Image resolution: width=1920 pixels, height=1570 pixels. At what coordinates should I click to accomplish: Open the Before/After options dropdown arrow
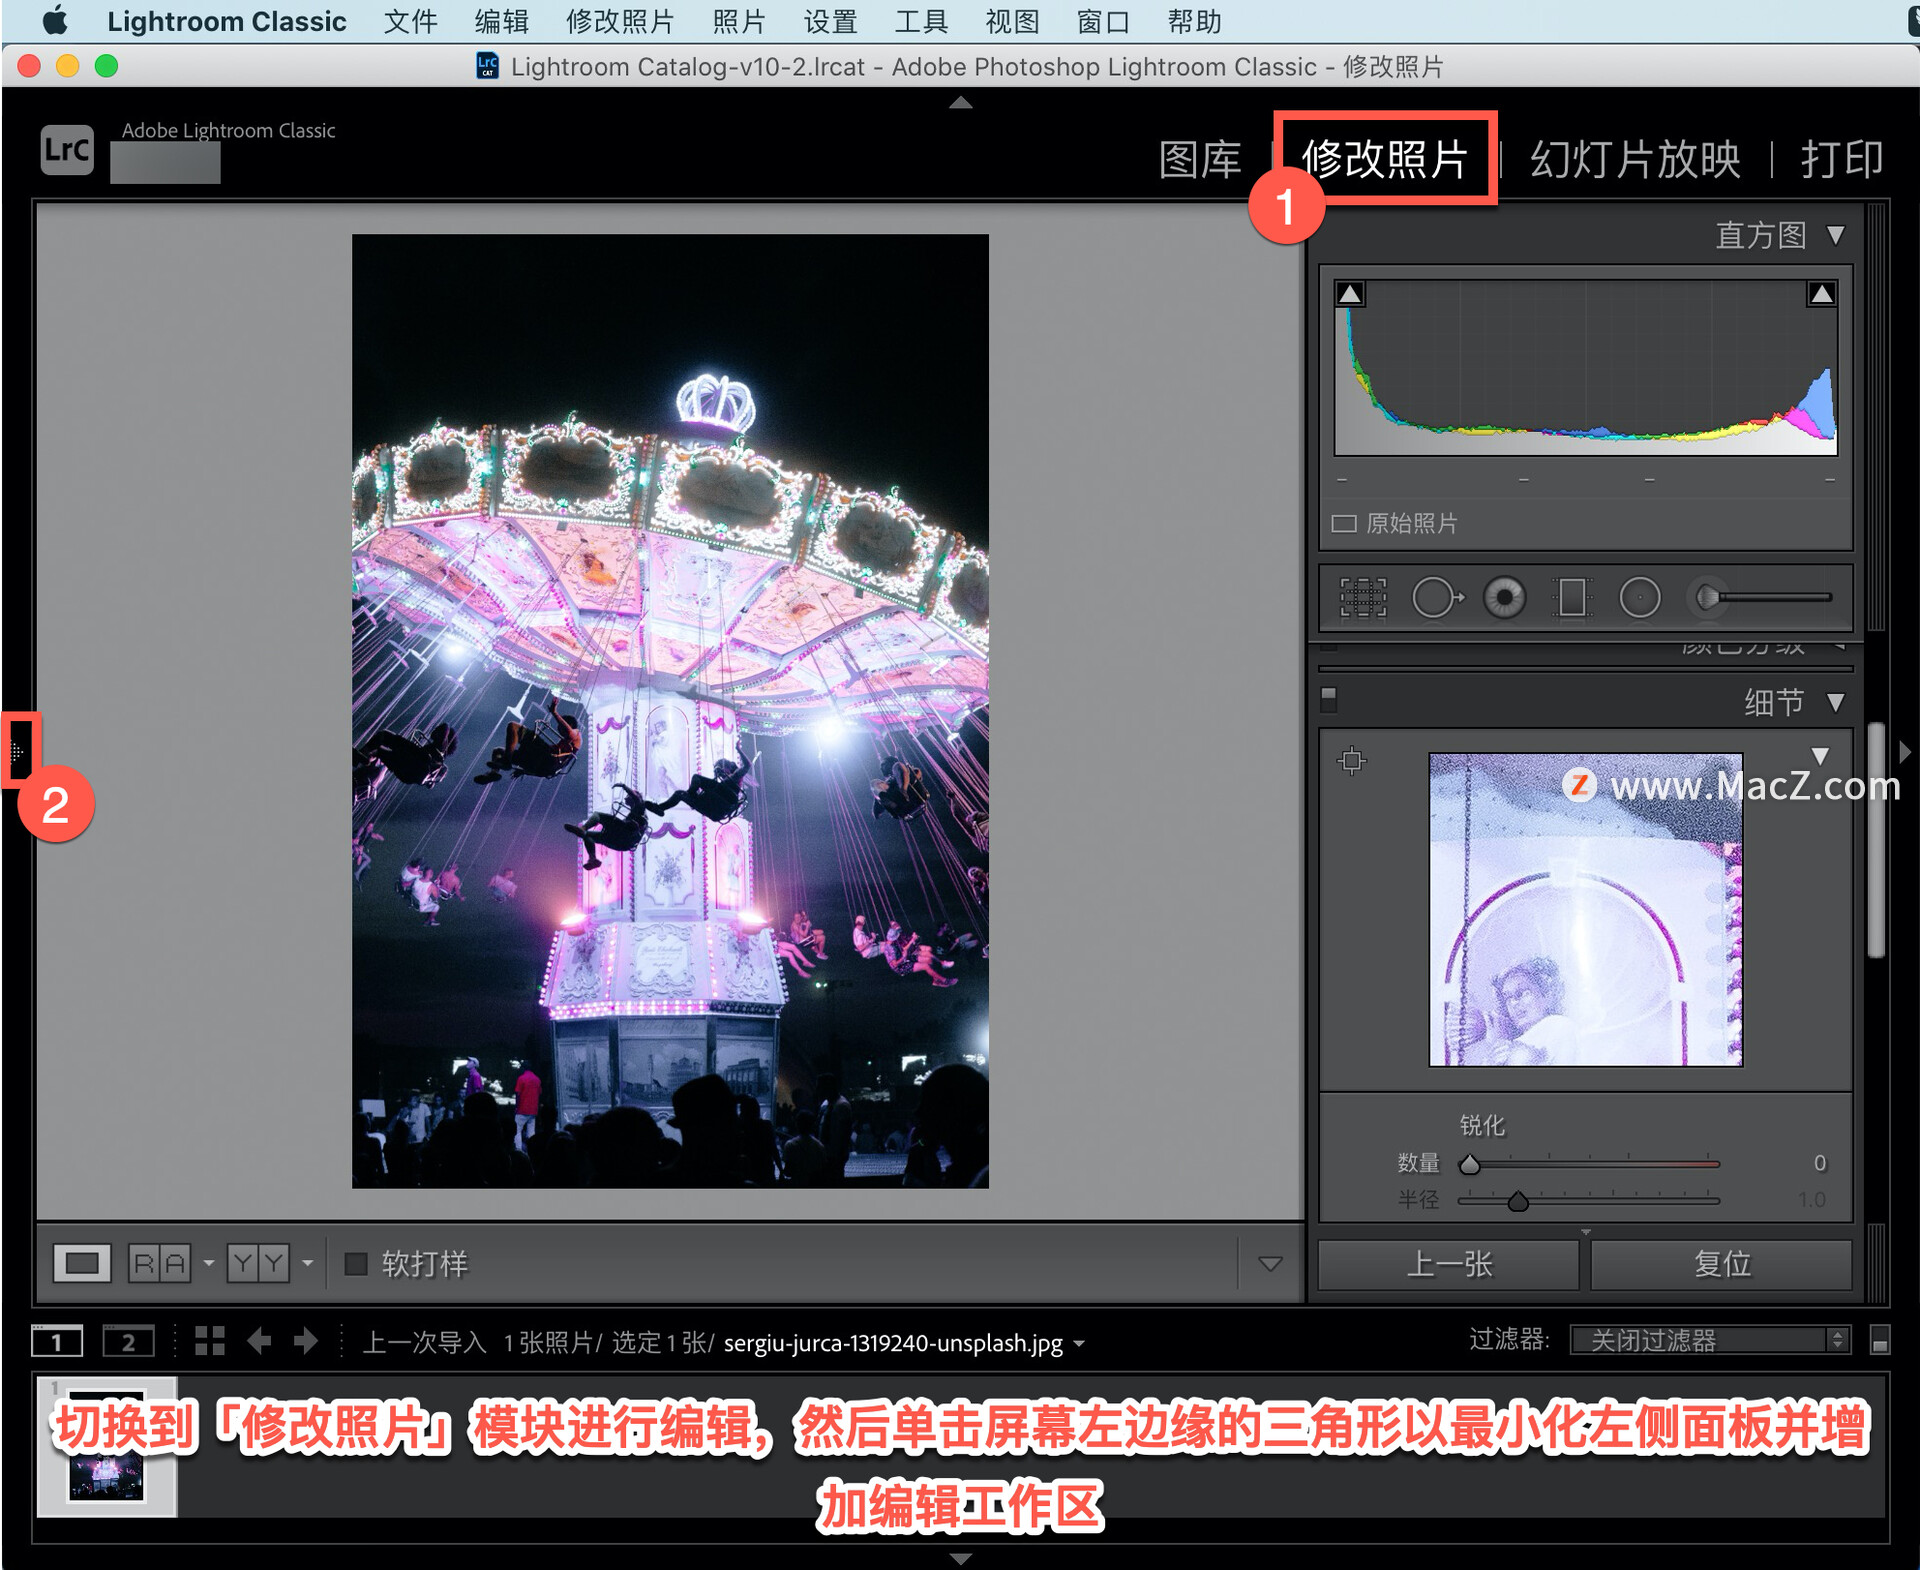307,1264
